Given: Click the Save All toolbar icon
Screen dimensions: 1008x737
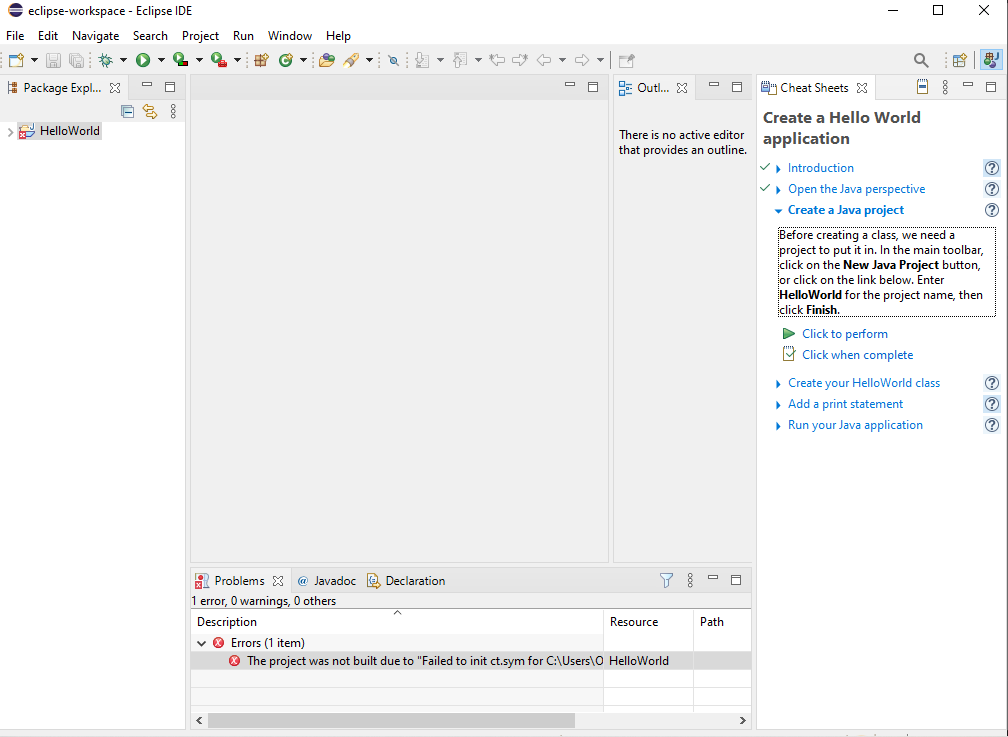Looking at the screenshot, I should click(x=76, y=60).
